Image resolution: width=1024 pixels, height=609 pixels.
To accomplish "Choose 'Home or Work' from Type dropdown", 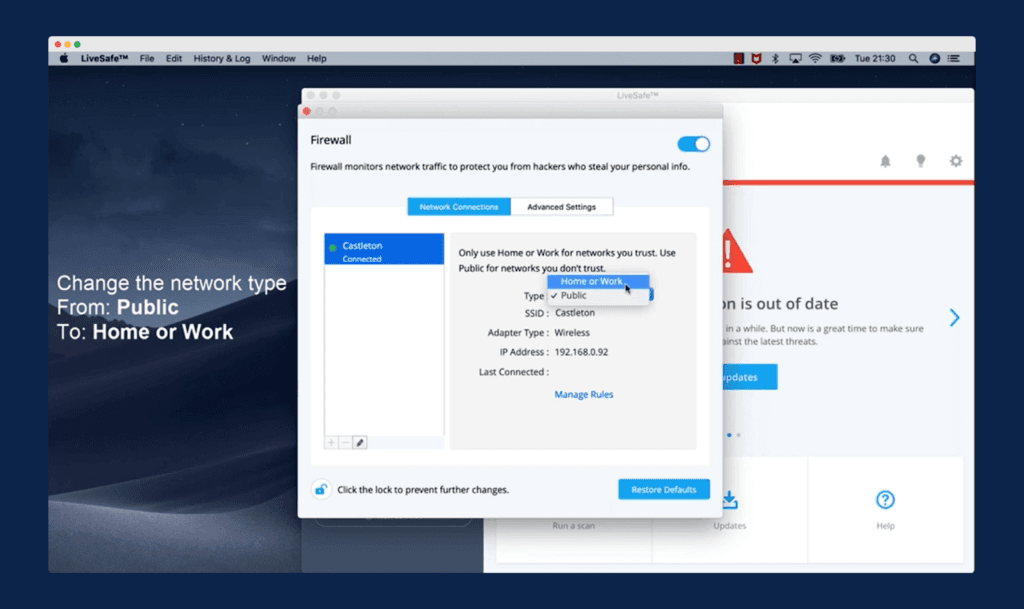I will [591, 282].
